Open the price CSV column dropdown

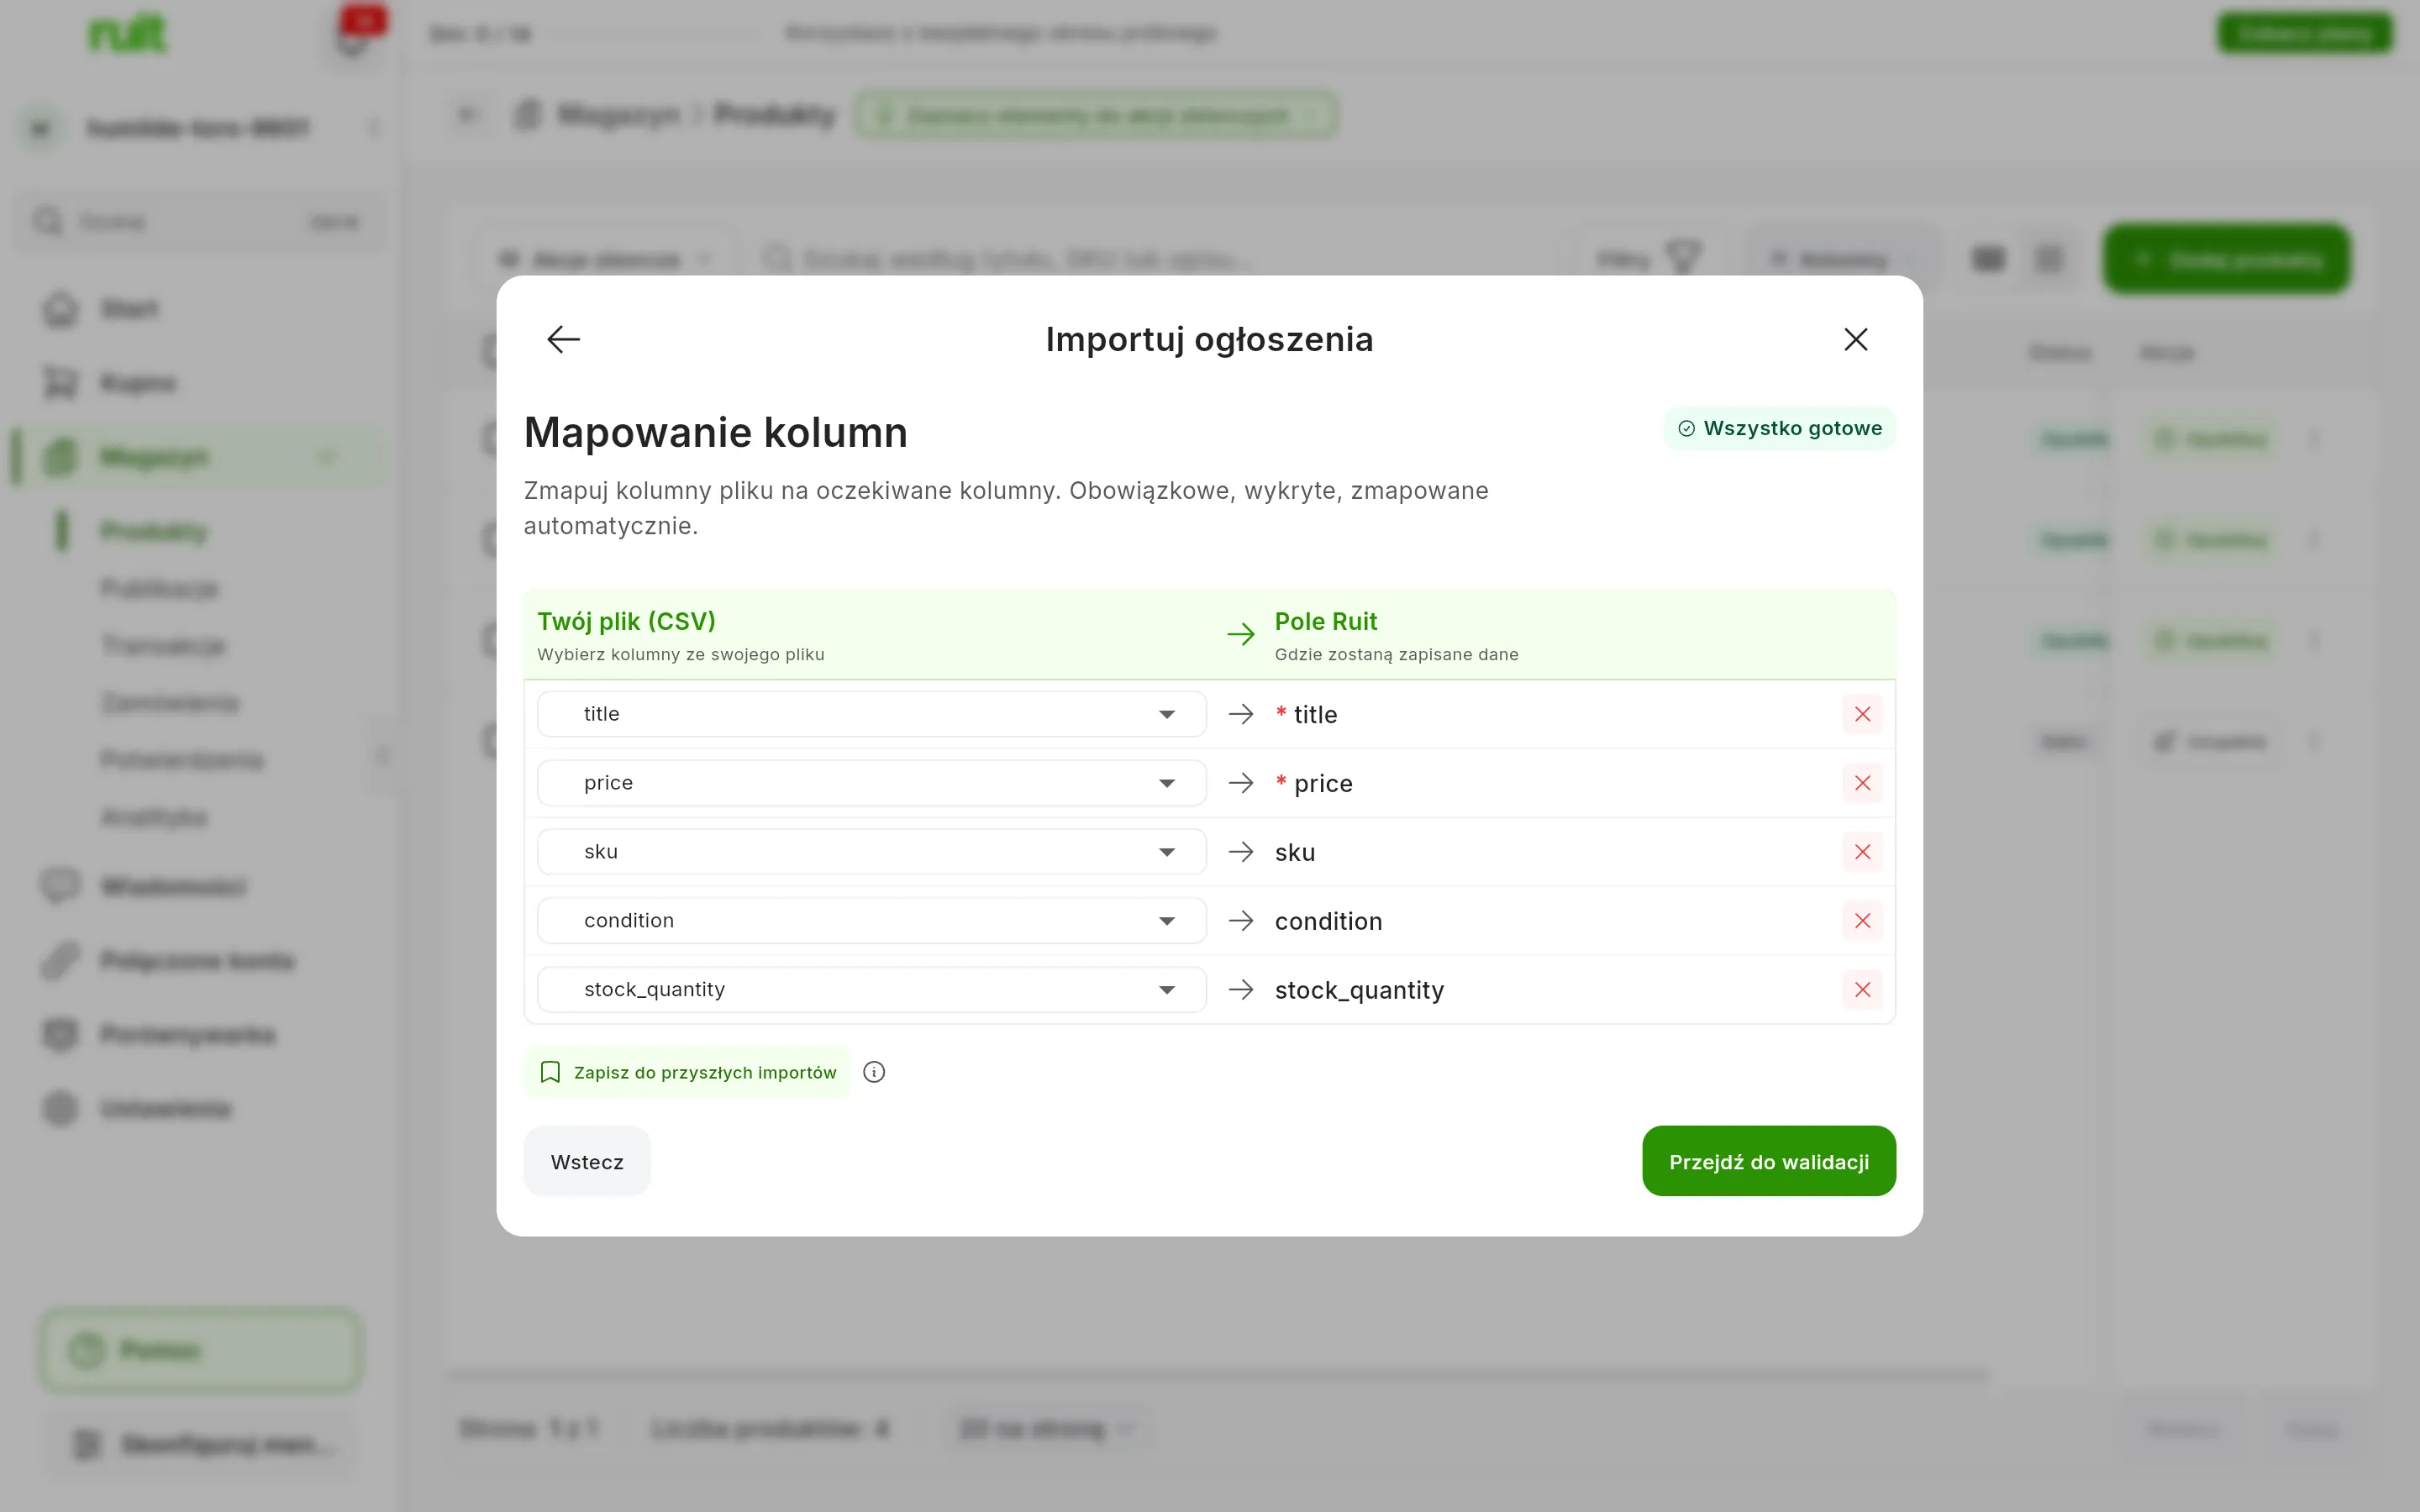871,783
